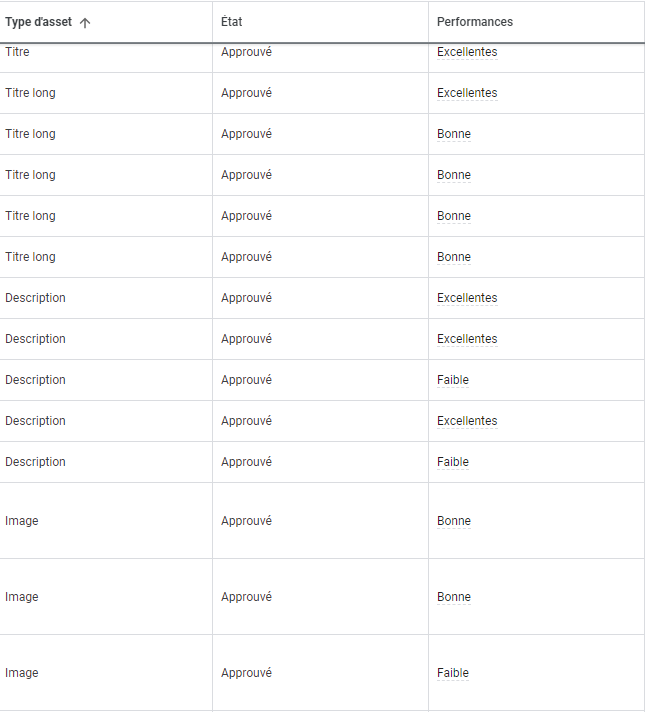
Task: Open Faible rating of the last Image row
Action: (x=453, y=673)
